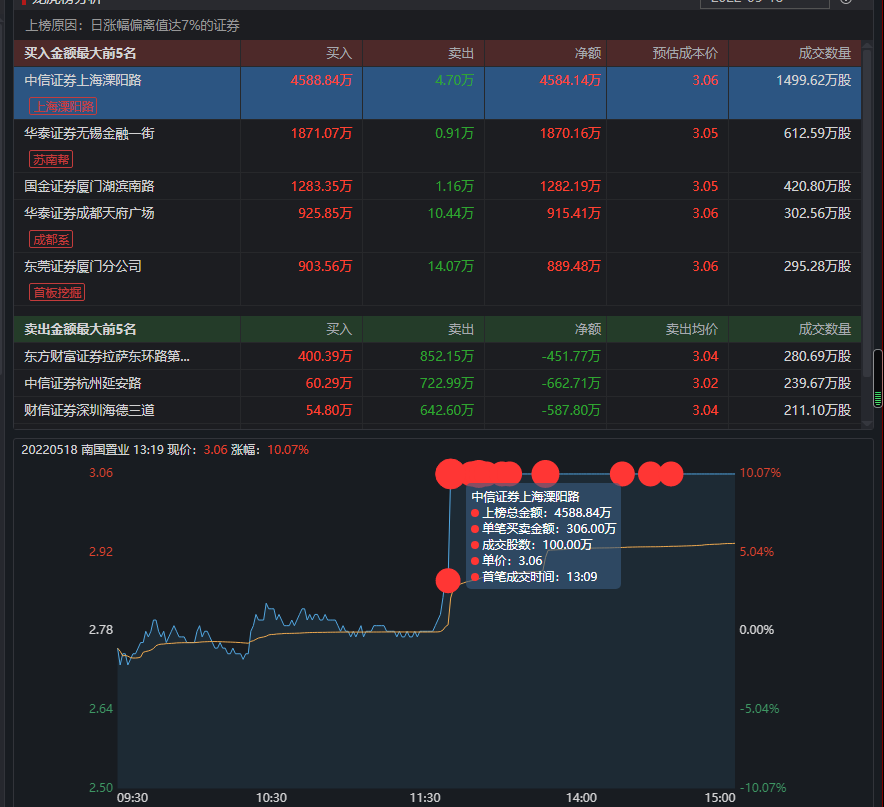Click the 3.06 current price beside 现价
The height and width of the screenshot is (807, 884).
coord(215,450)
